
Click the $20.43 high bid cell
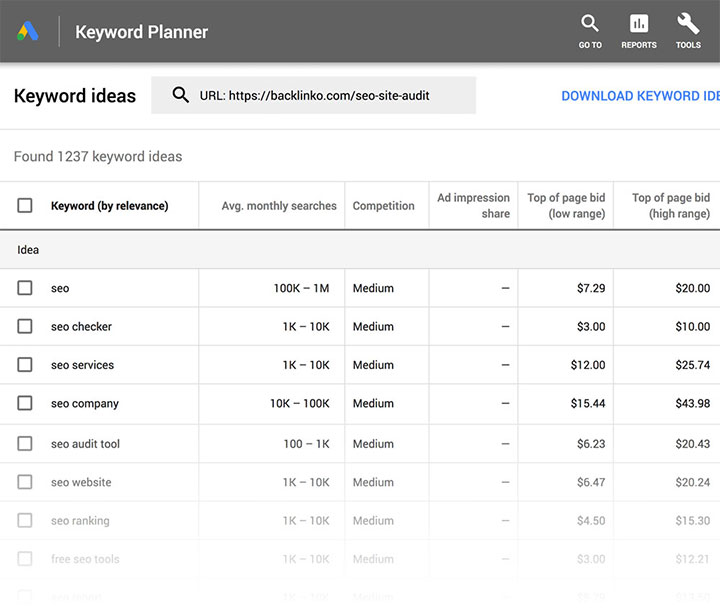(x=692, y=444)
